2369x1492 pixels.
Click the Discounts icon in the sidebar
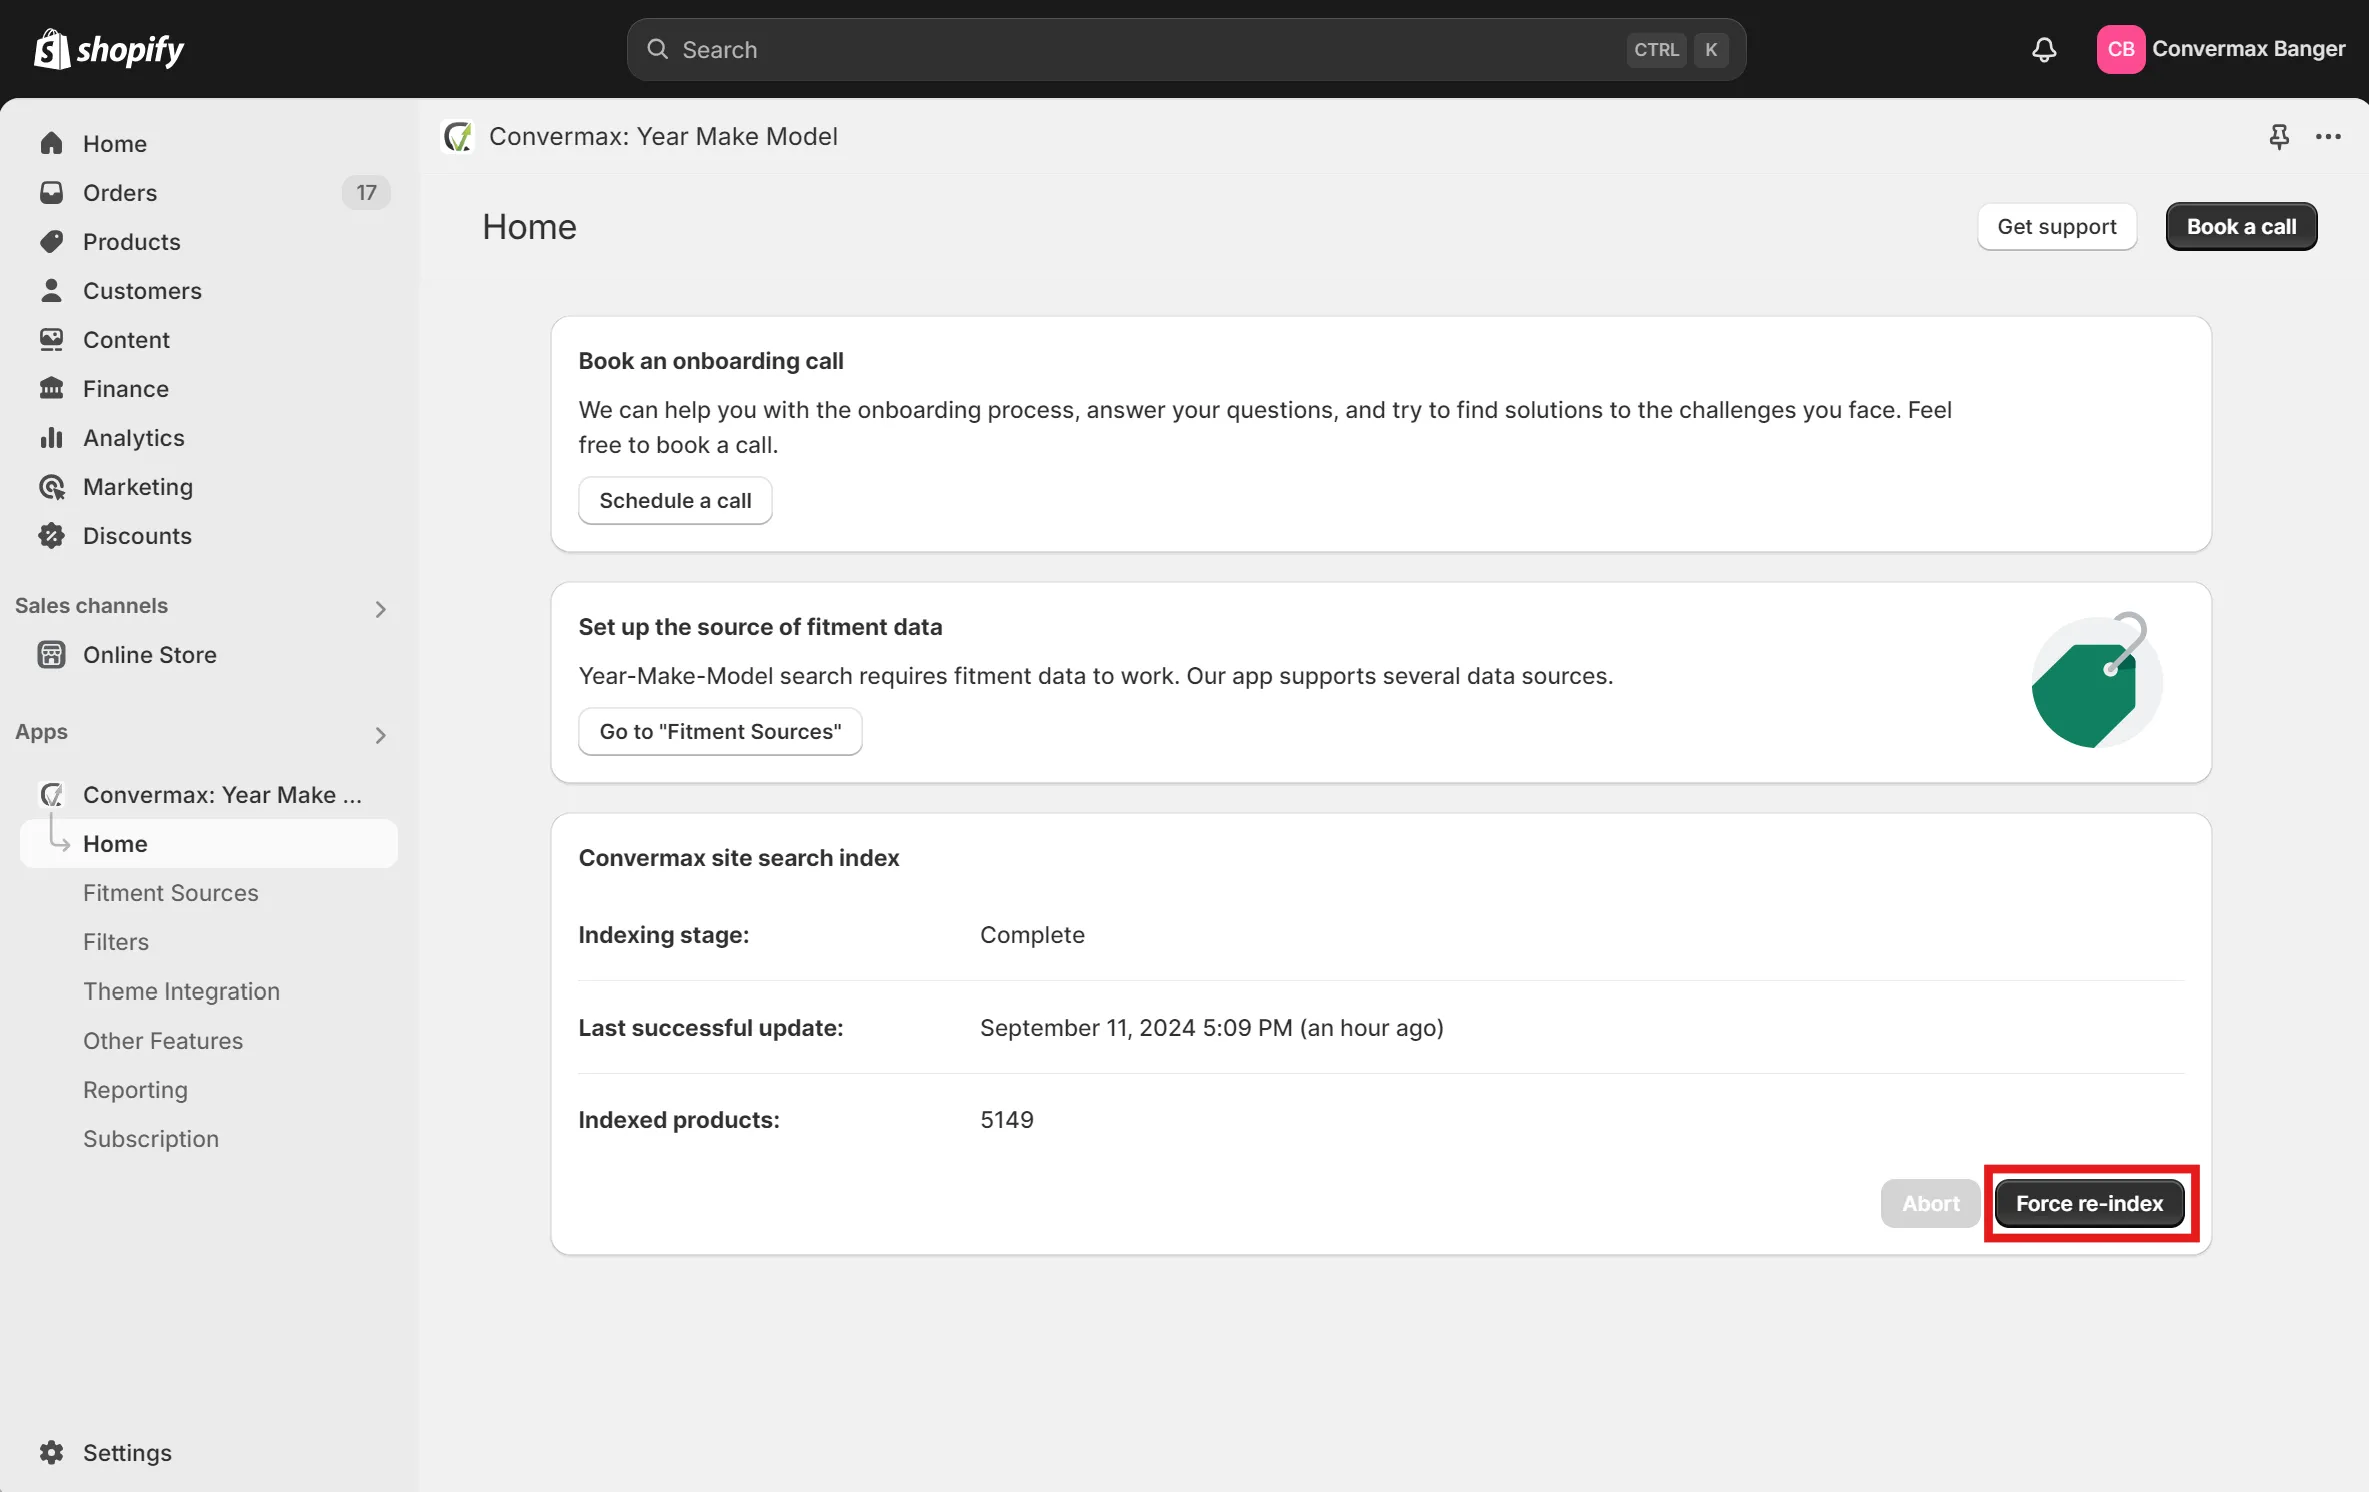click(x=52, y=536)
